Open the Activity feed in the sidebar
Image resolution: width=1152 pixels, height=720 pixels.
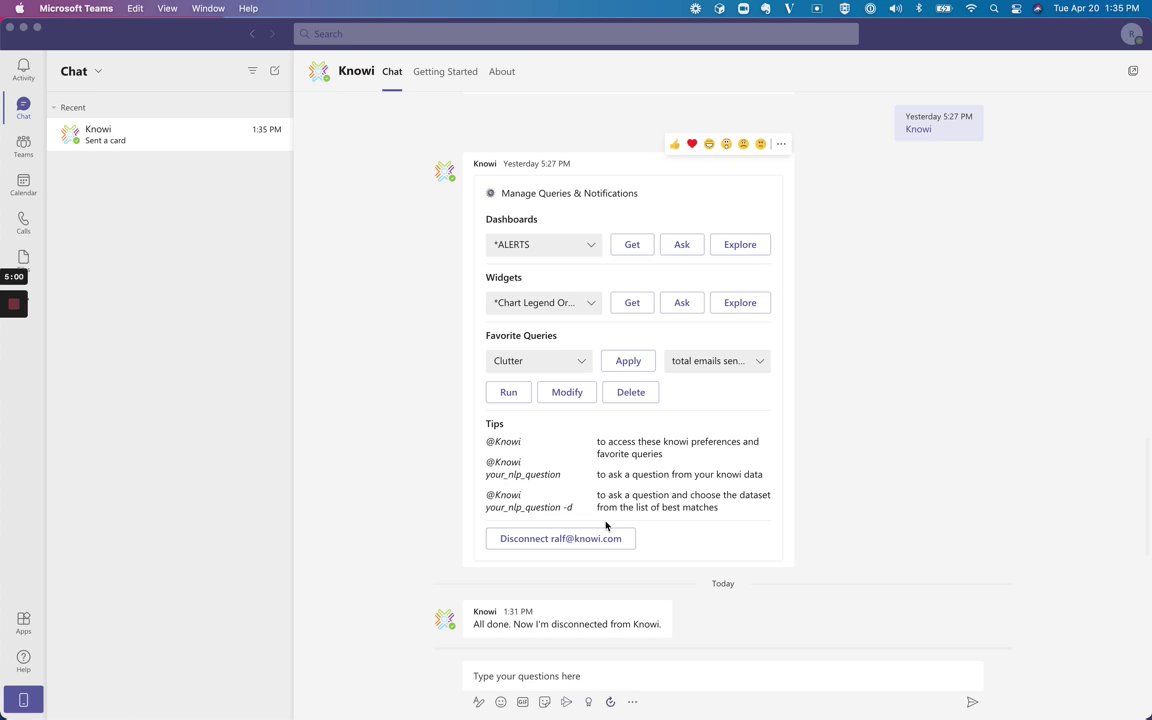click(x=24, y=70)
